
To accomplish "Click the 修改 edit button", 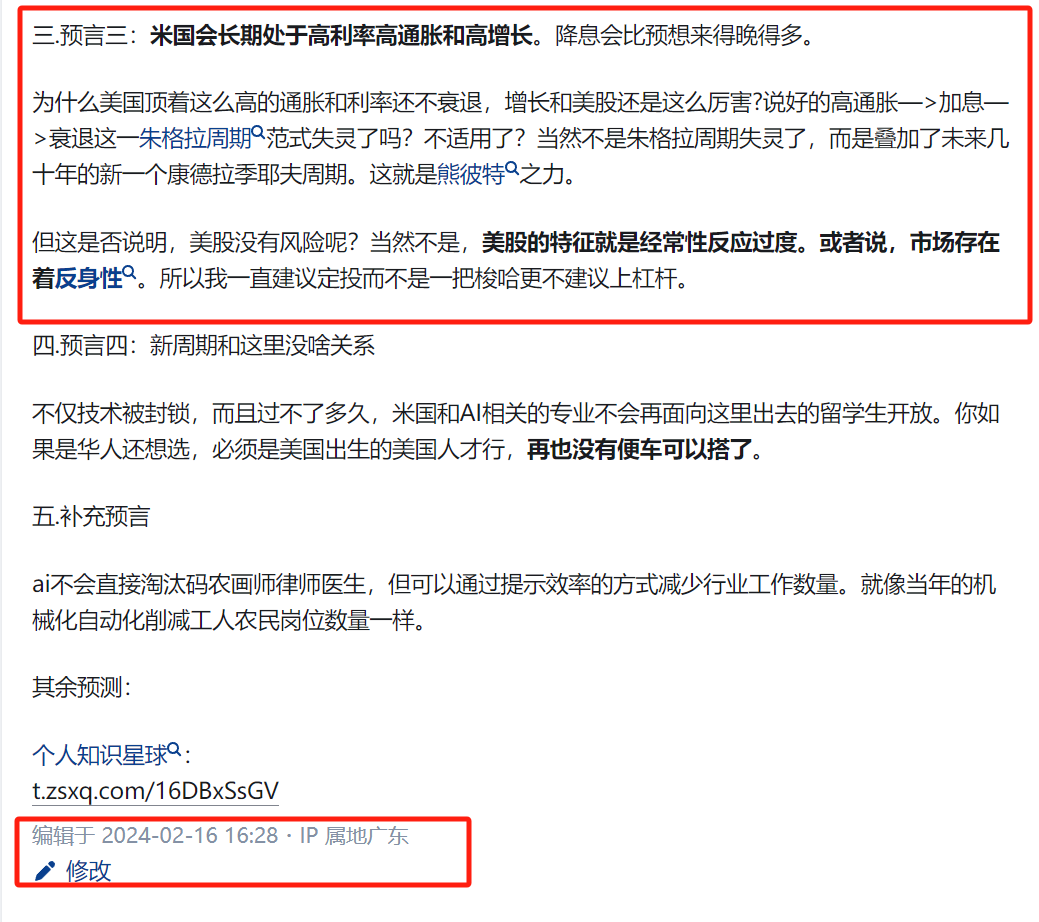I will click(88, 870).
